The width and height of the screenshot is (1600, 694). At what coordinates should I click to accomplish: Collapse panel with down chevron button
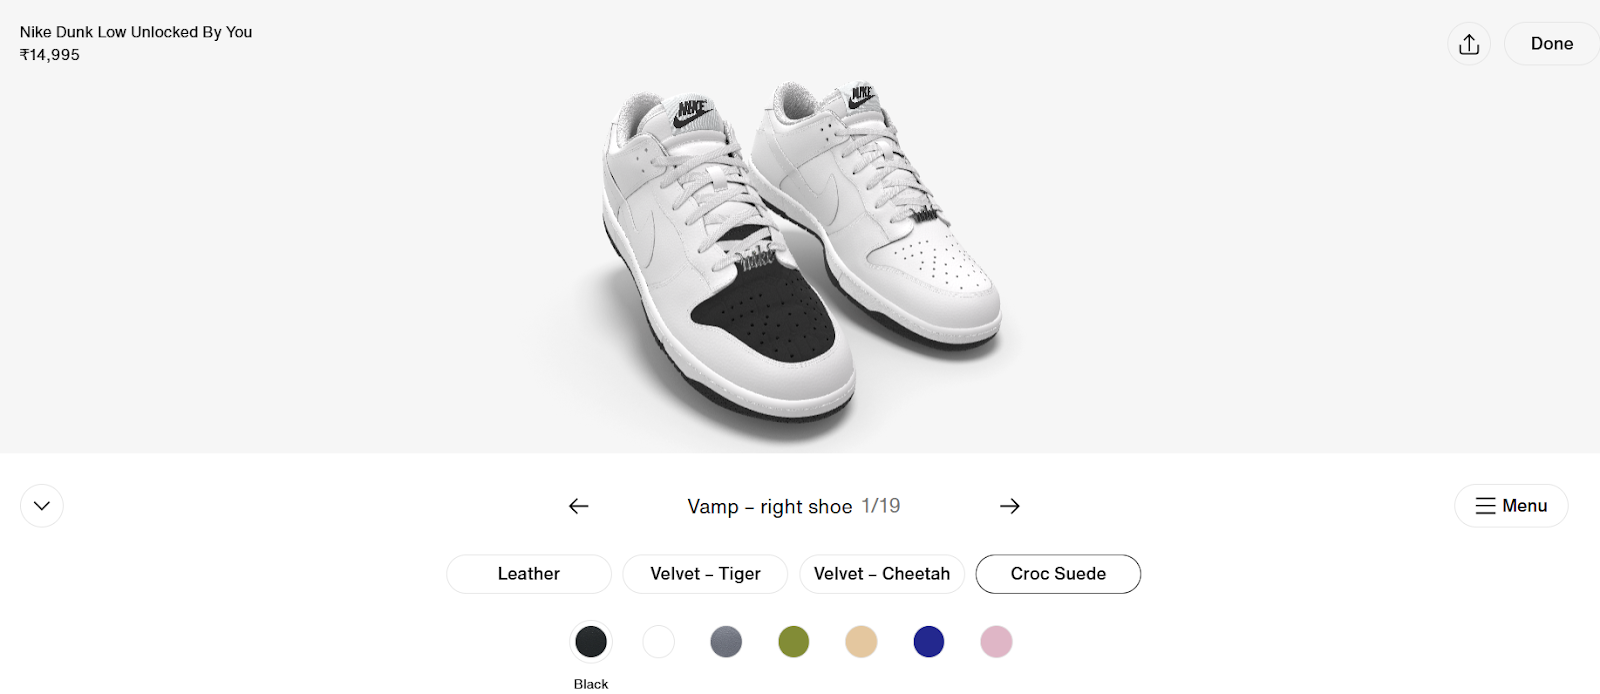click(42, 506)
